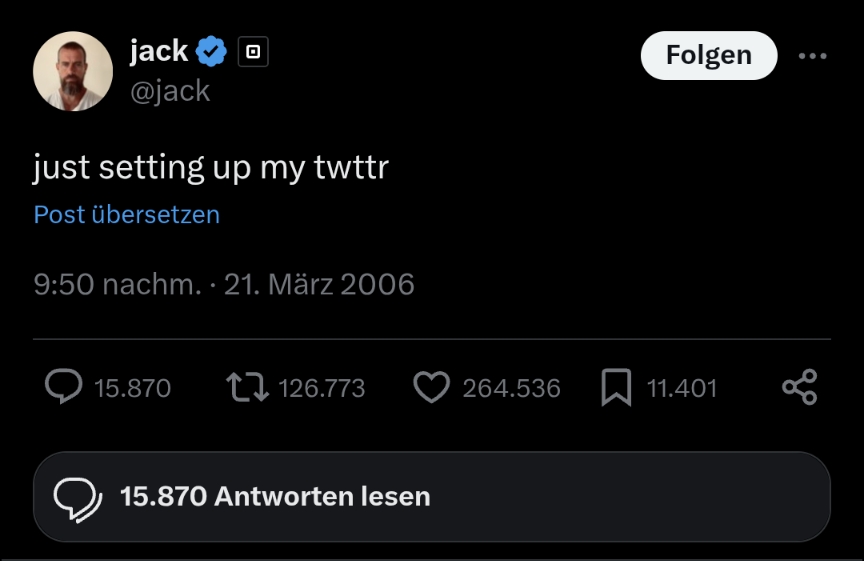This screenshot has width=864, height=561.
Task: Click the square affiliation badge
Action: click(253, 51)
